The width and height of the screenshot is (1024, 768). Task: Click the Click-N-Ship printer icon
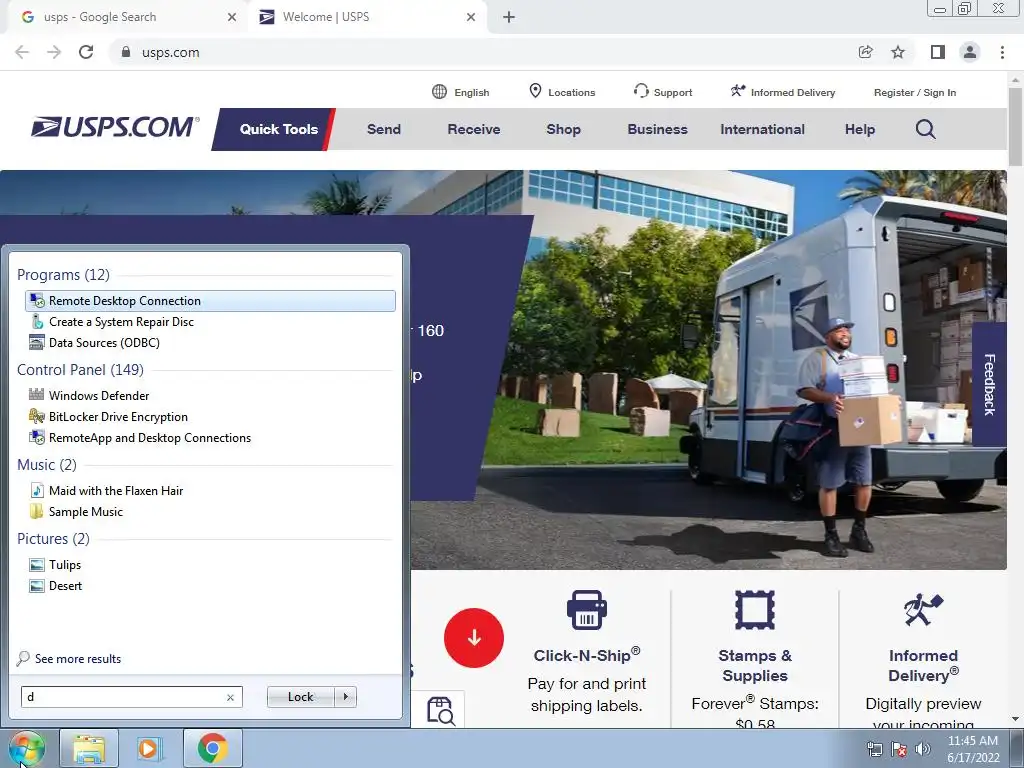(x=586, y=610)
